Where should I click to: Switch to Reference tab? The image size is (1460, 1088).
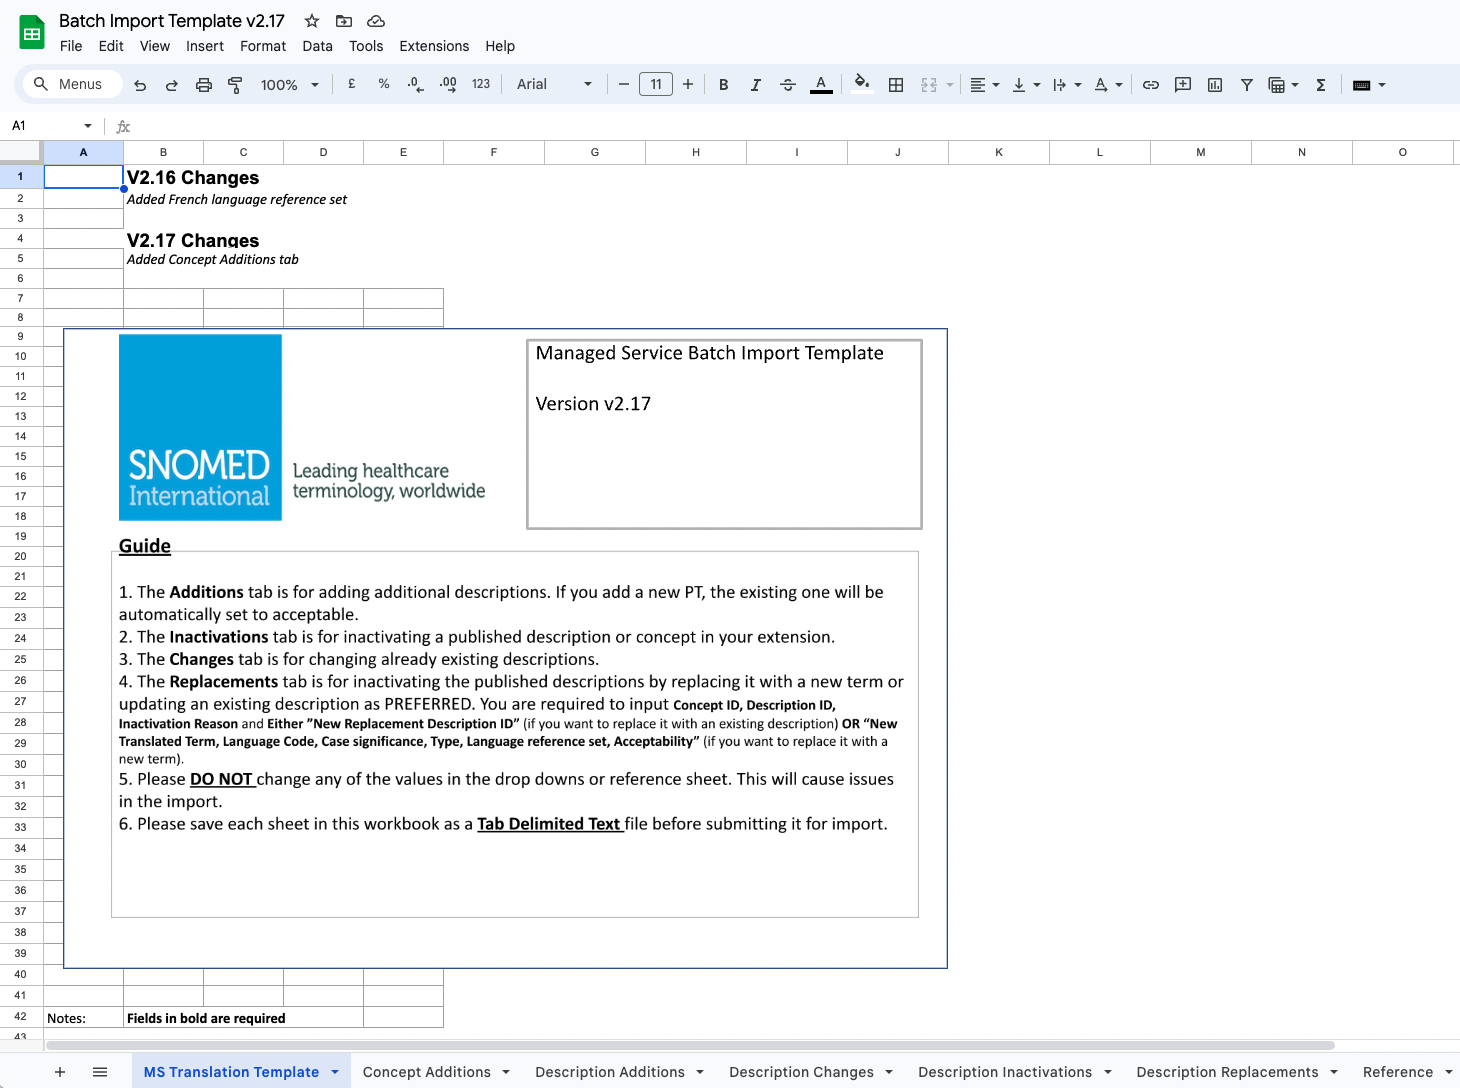[1398, 1072]
